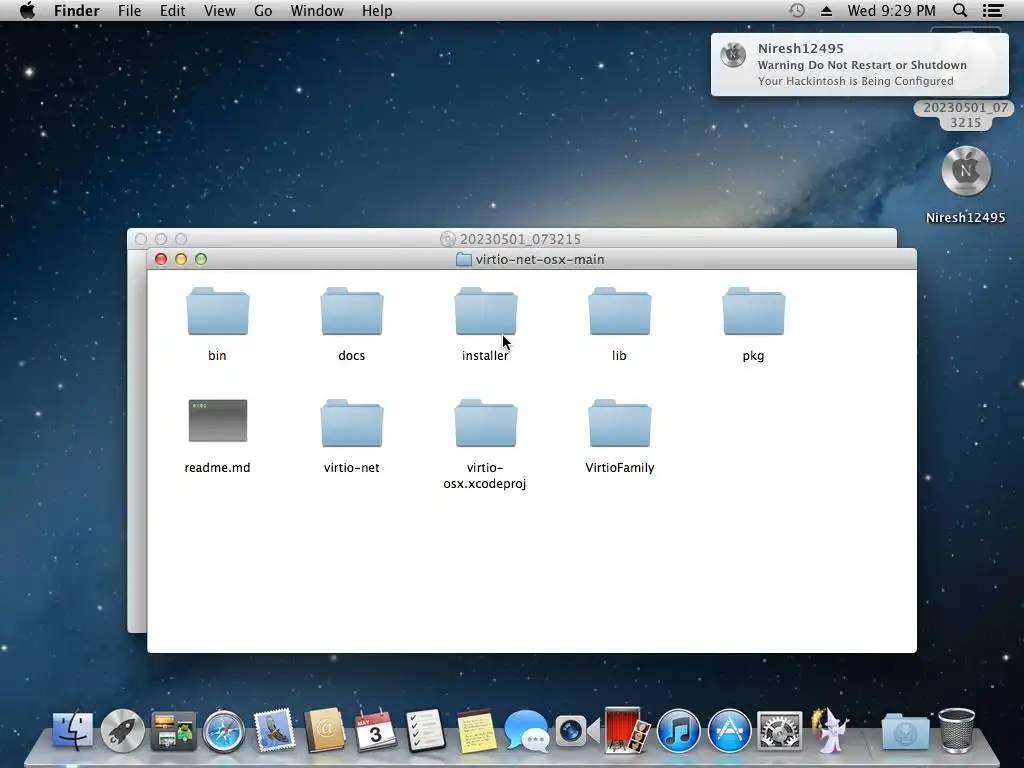Open the lib folder
The height and width of the screenshot is (768, 1024).
[619, 312]
